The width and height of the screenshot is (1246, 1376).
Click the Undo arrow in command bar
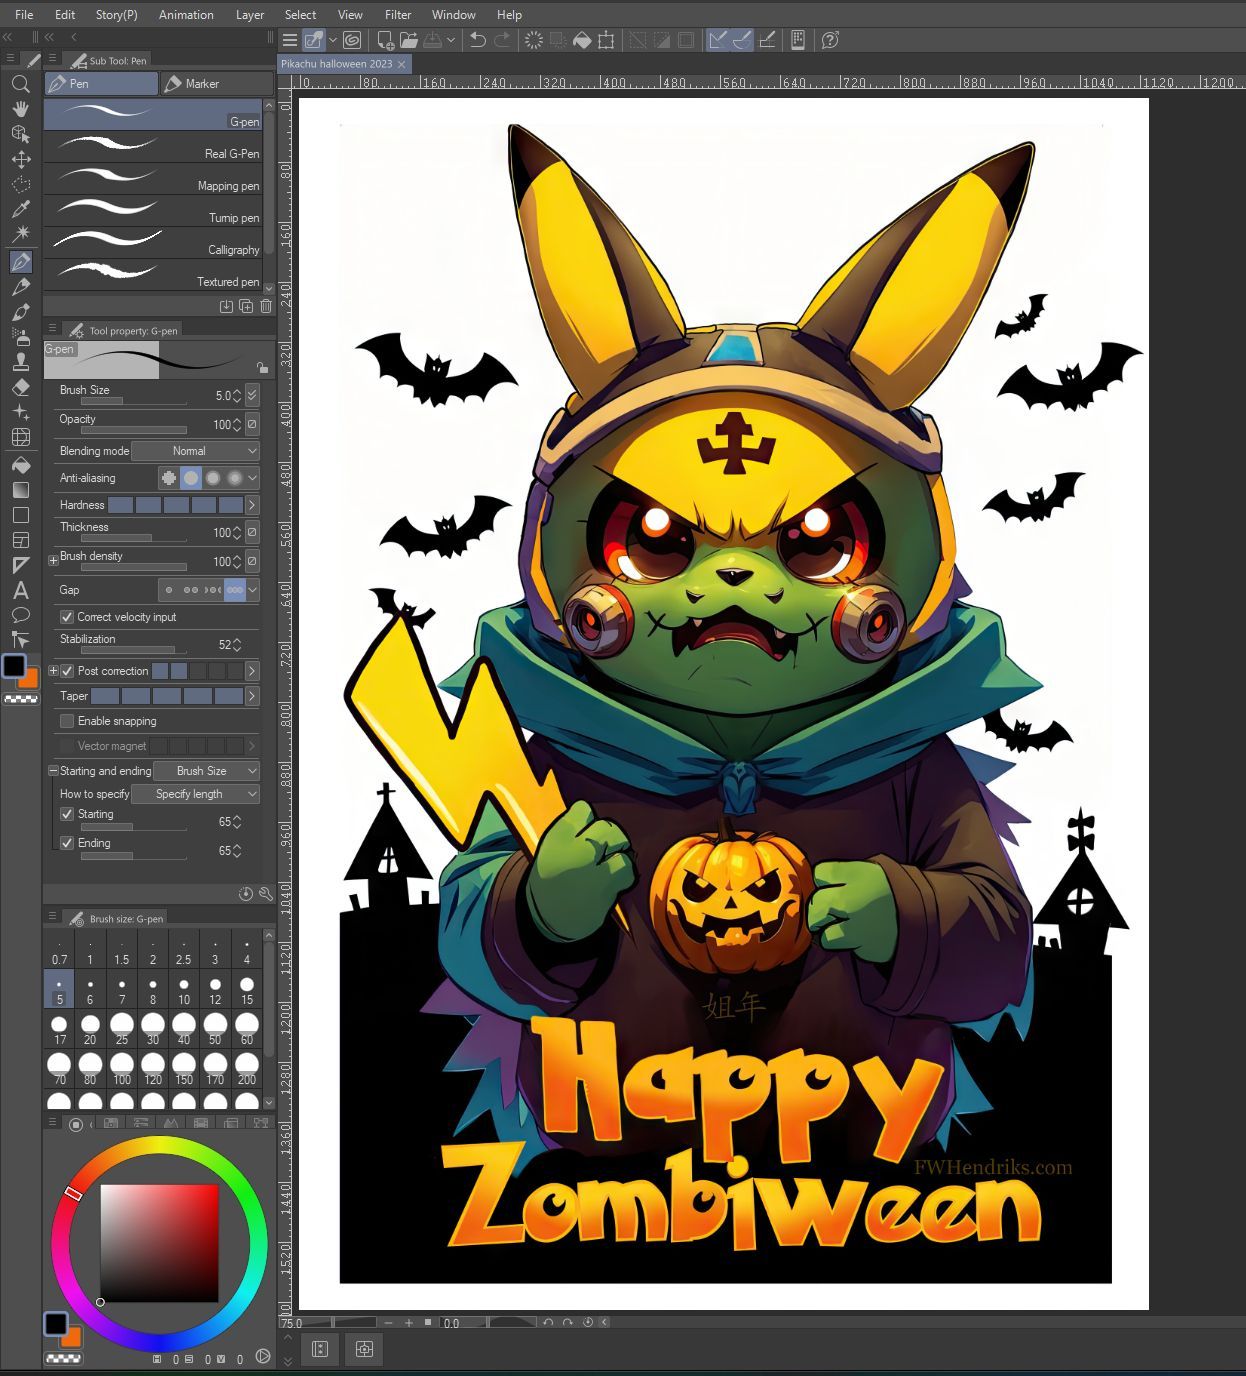click(477, 40)
